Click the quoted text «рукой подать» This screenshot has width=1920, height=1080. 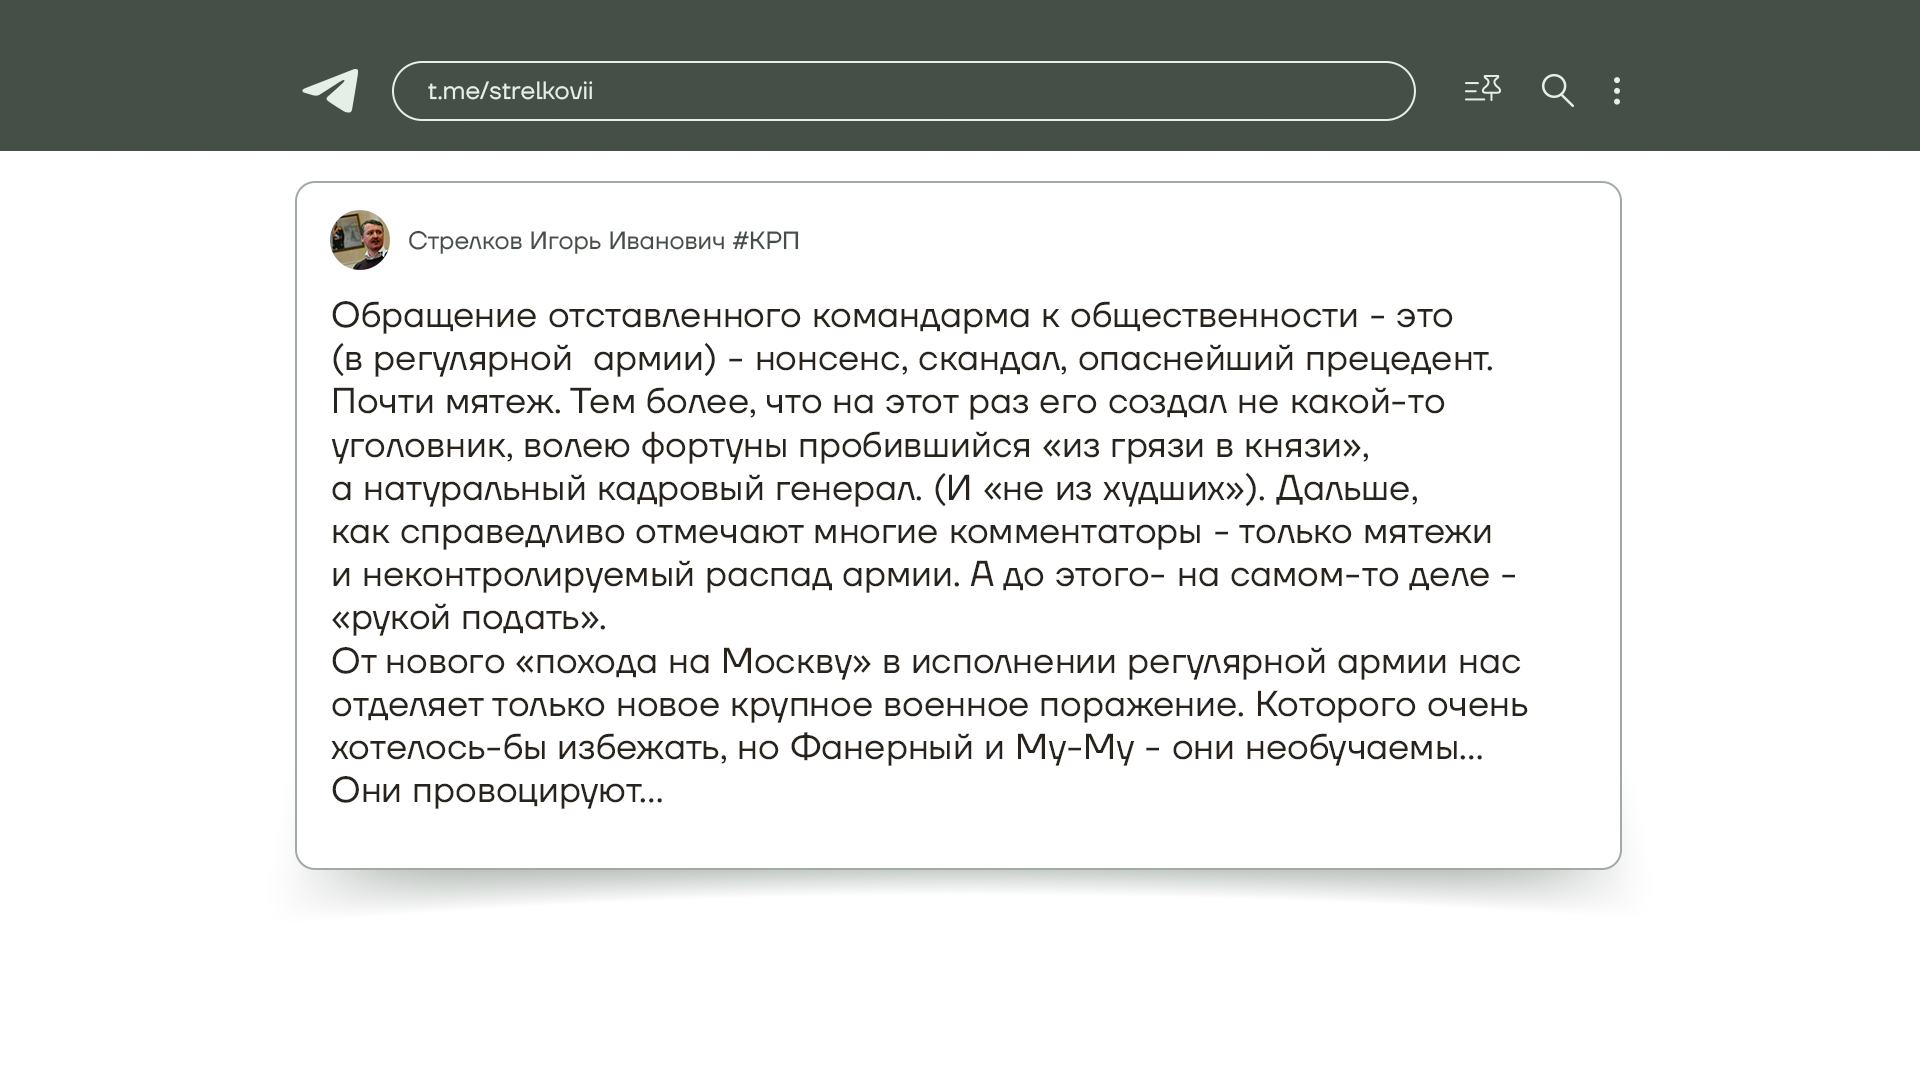point(468,618)
